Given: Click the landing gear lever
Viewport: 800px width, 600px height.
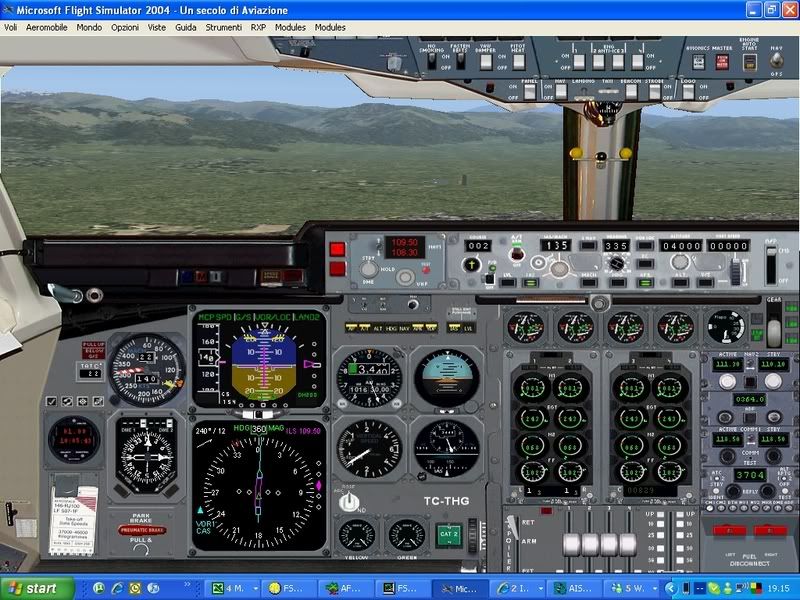Looking at the screenshot, I should coord(774,324).
